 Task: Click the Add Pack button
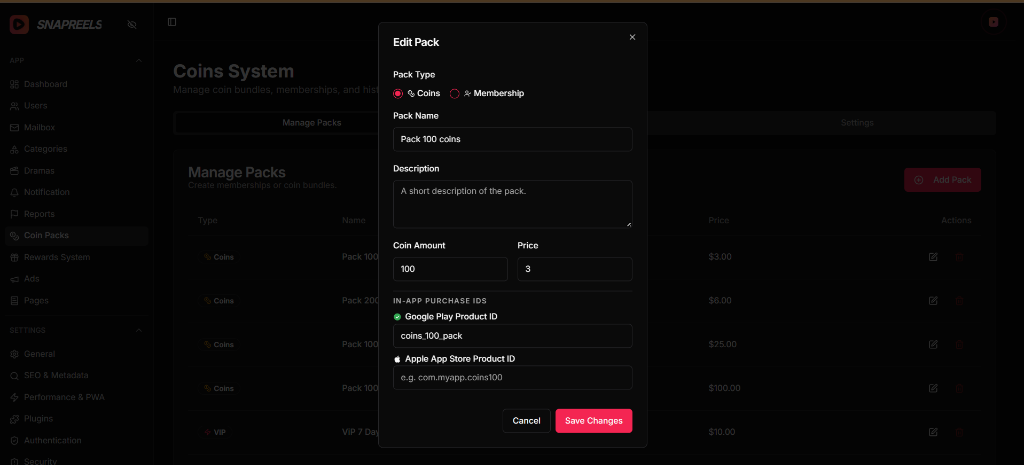coord(942,180)
